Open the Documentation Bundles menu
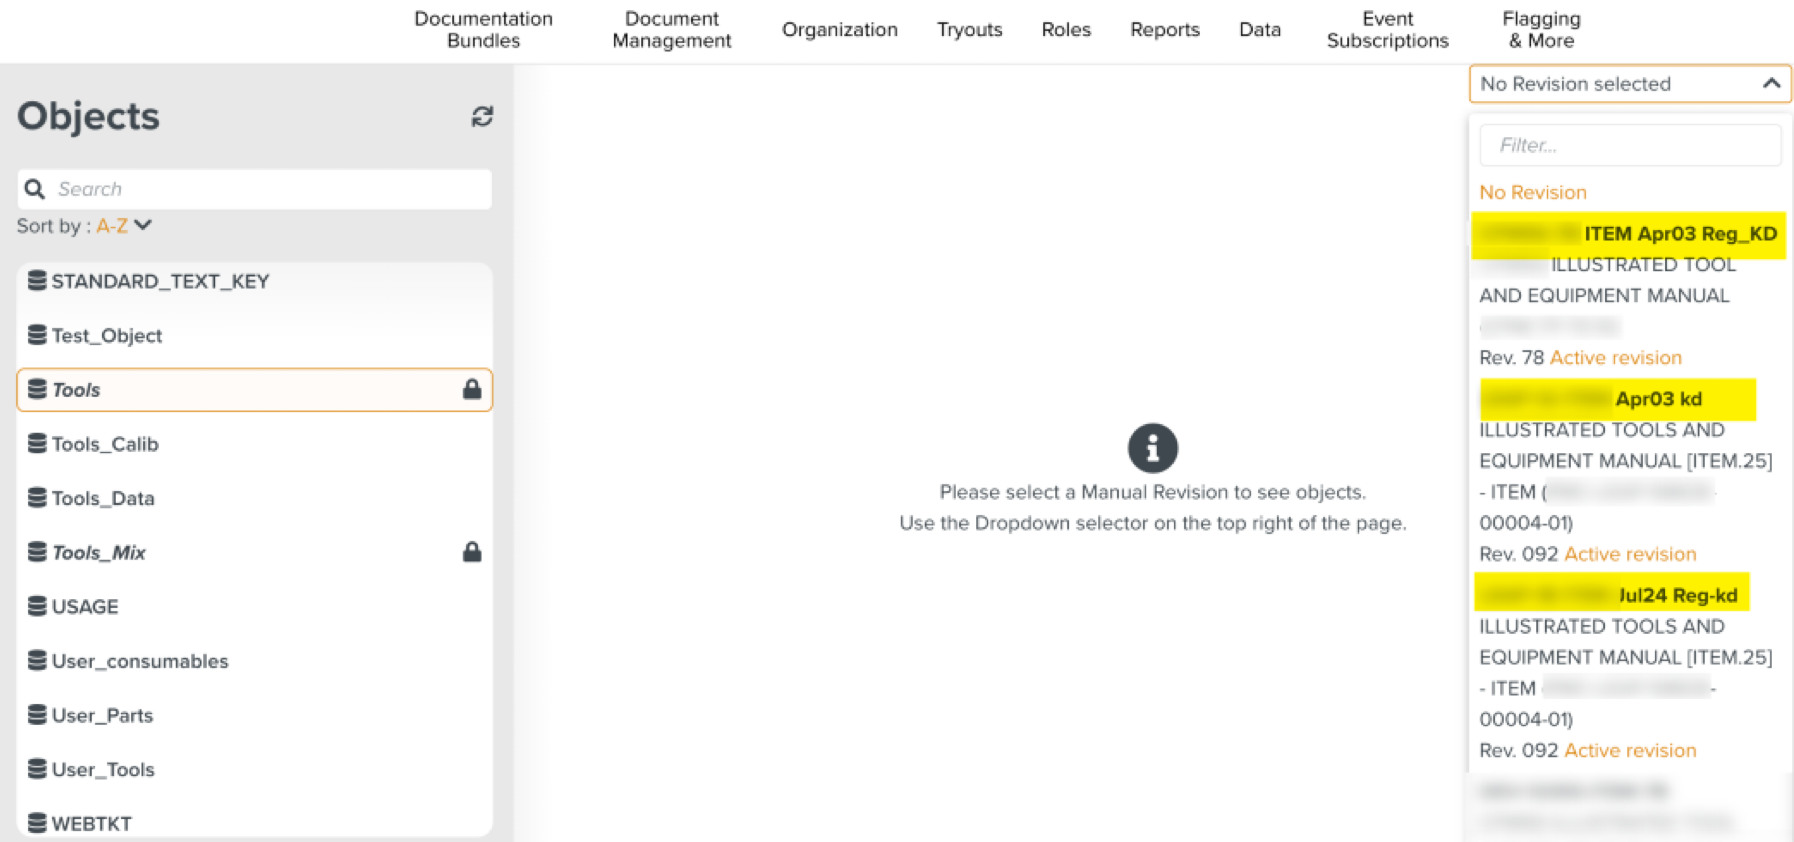This screenshot has width=1794, height=842. [483, 30]
